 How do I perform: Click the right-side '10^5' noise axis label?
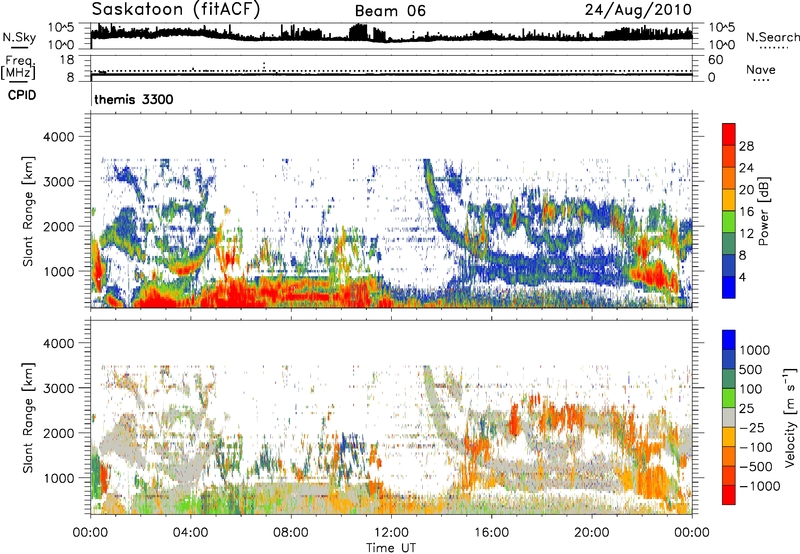tap(722, 27)
